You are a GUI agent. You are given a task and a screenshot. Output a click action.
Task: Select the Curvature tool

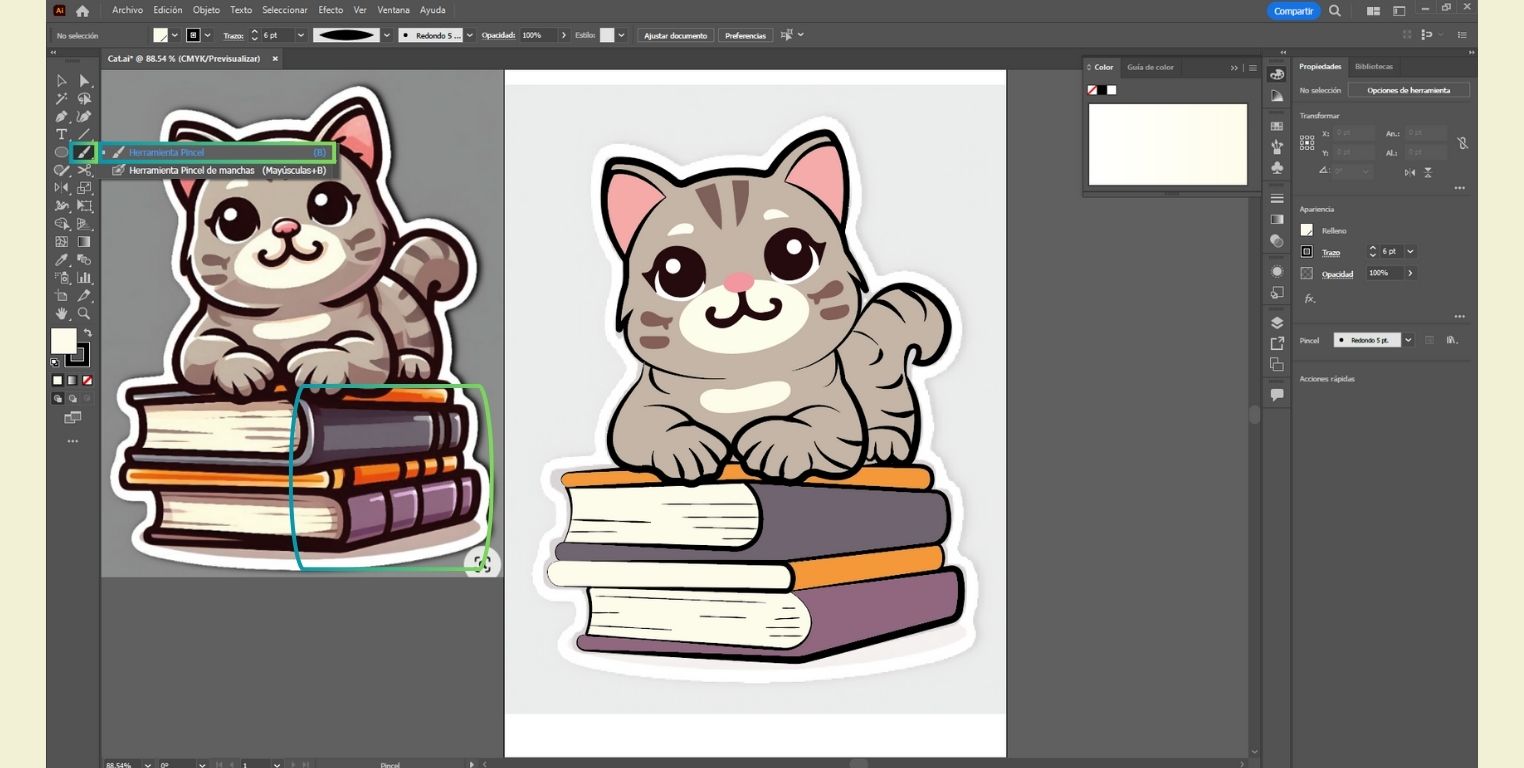point(84,116)
